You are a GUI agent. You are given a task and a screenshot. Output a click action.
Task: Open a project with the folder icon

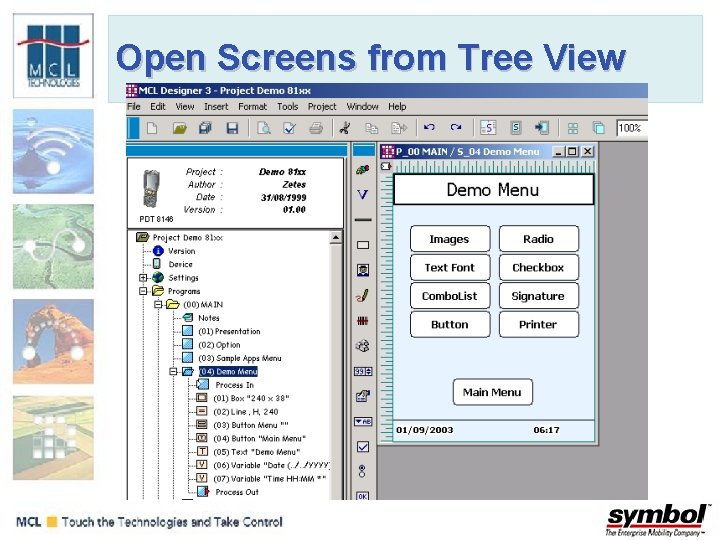(x=180, y=128)
